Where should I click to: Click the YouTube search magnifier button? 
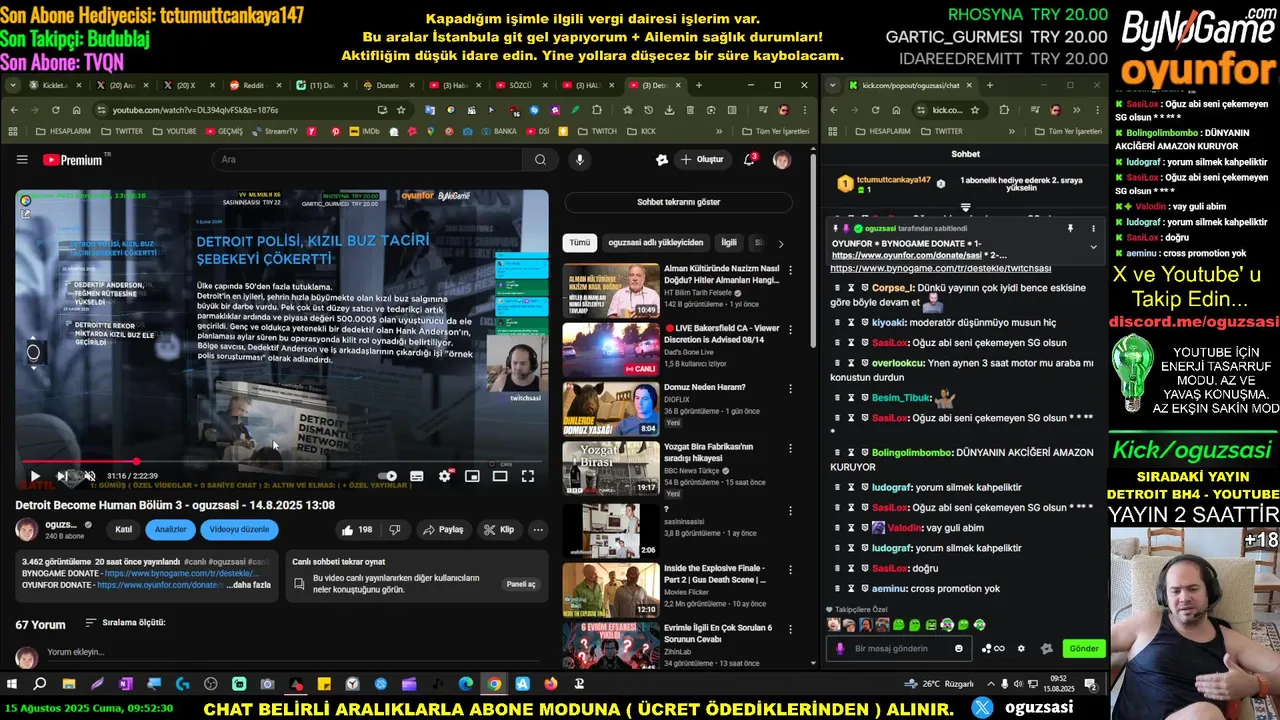[x=540, y=159]
